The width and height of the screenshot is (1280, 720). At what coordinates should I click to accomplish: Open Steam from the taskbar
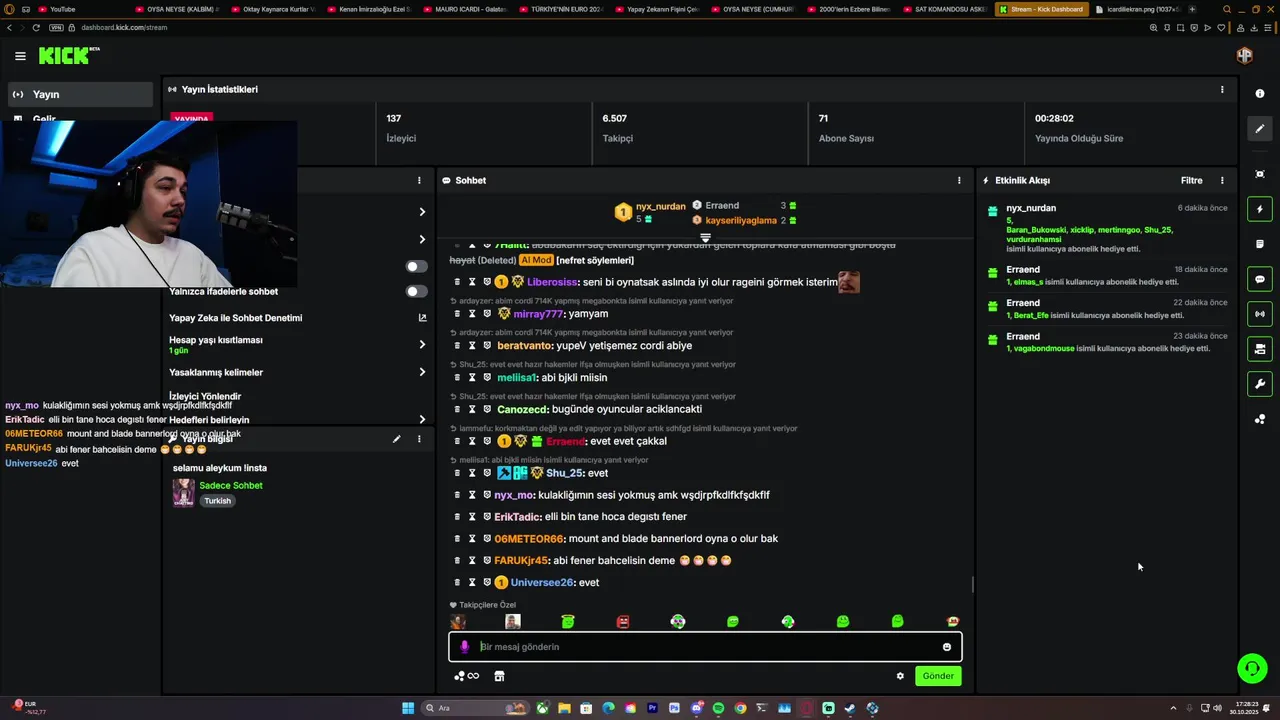pos(850,708)
